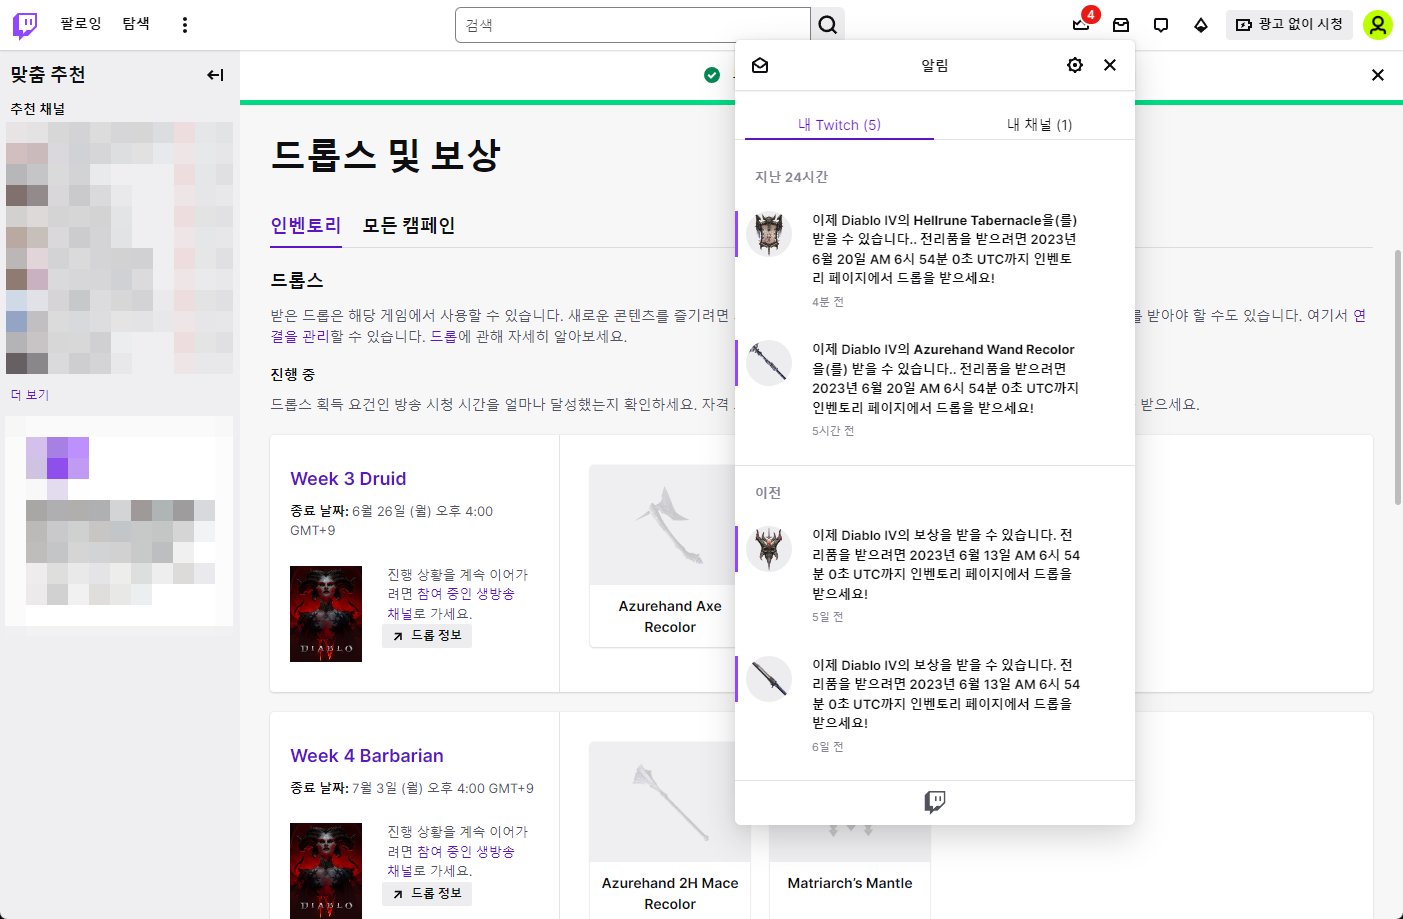Image resolution: width=1403 pixels, height=919 pixels.
Task: Select the Azurehand 2H Mace Recolor drop image
Action: (x=670, y=802)
